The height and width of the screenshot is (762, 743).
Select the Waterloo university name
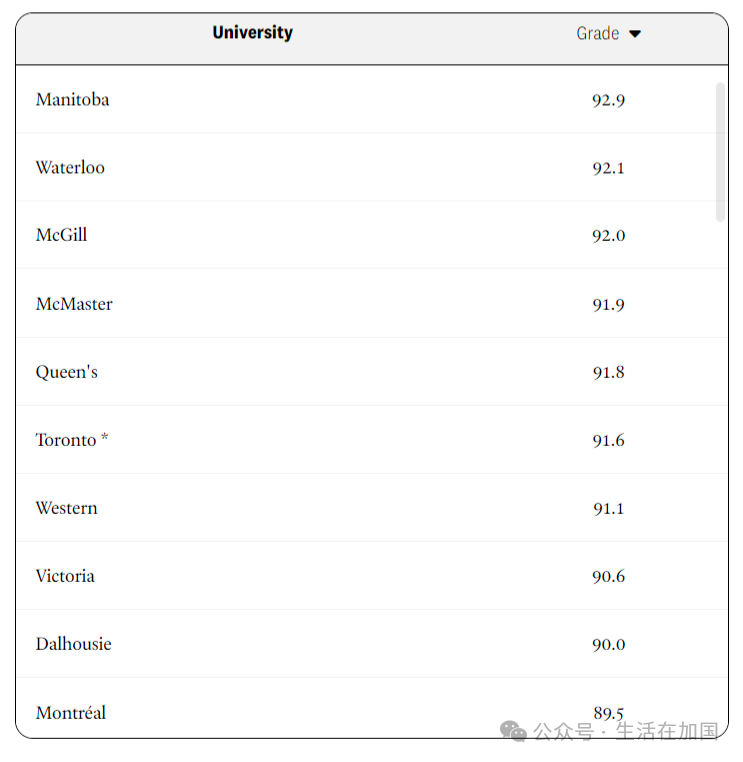(70, 168)
